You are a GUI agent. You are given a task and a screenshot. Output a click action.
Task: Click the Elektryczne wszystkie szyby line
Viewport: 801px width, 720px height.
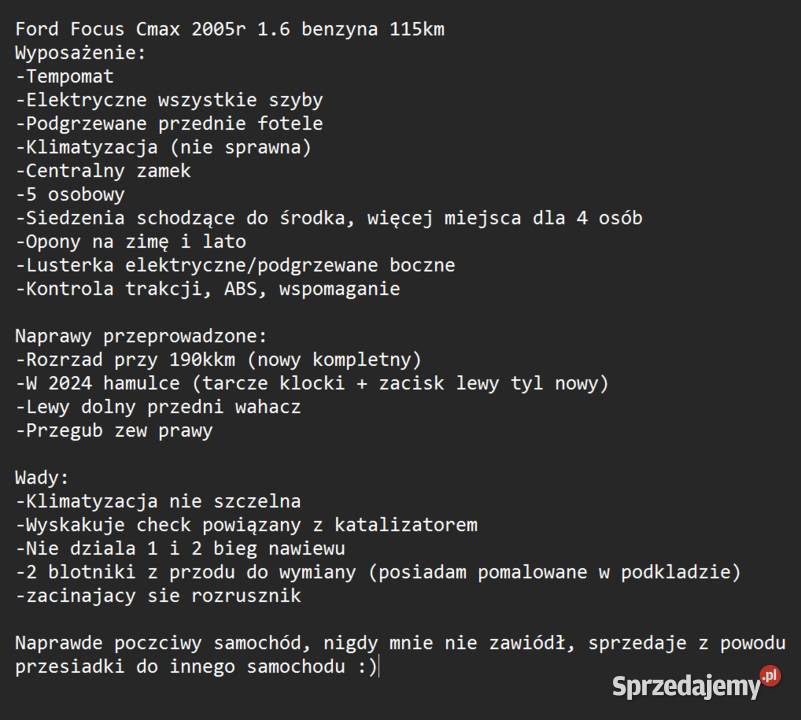click(169, 100)
